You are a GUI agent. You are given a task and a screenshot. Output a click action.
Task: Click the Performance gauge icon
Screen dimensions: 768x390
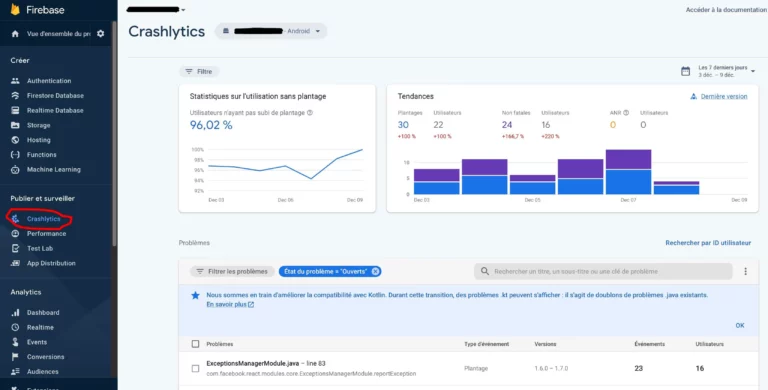(15, 234)
